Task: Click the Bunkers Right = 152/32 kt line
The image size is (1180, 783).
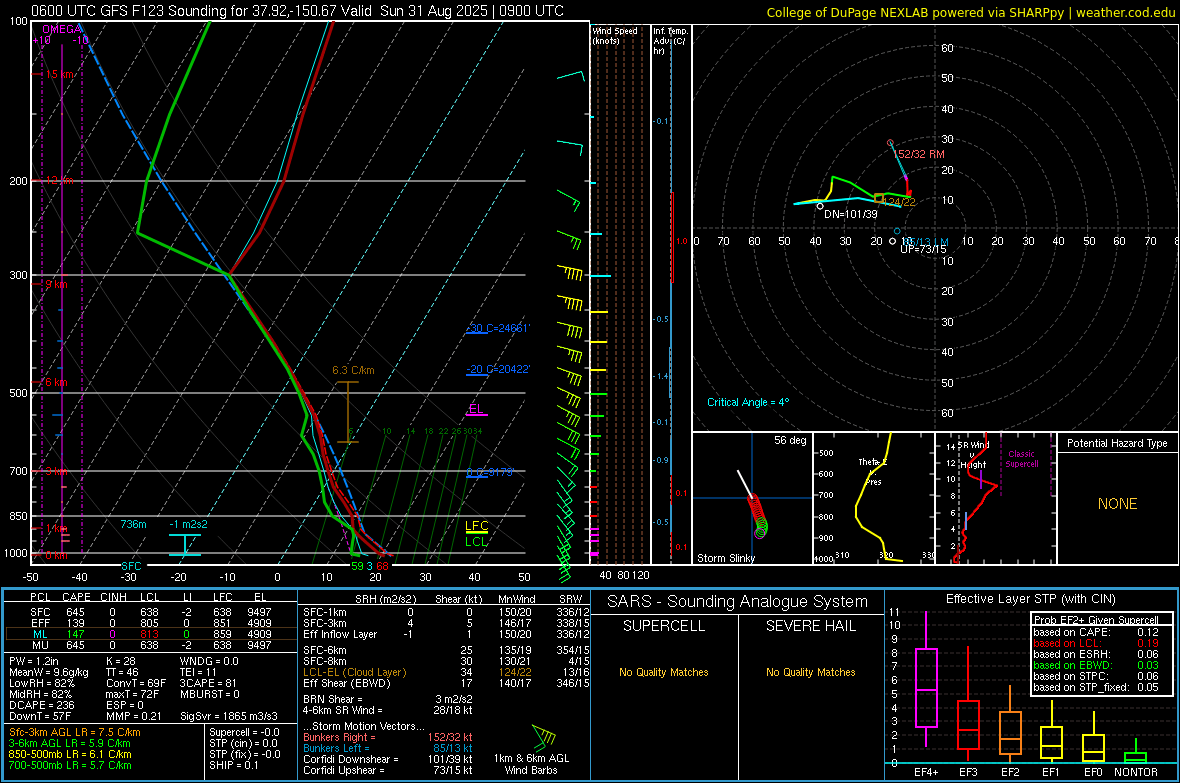Action: point(388,737)
